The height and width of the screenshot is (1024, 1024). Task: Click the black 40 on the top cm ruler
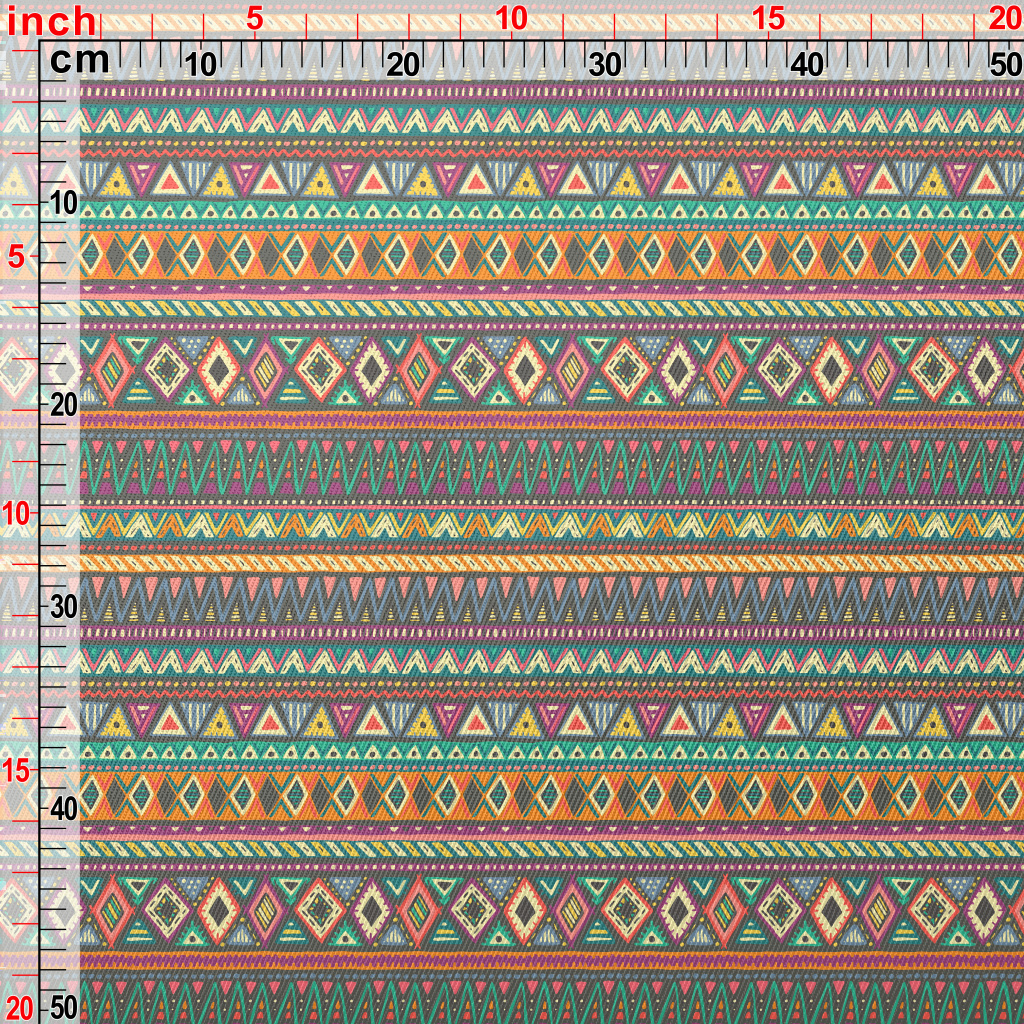[807, 65]
